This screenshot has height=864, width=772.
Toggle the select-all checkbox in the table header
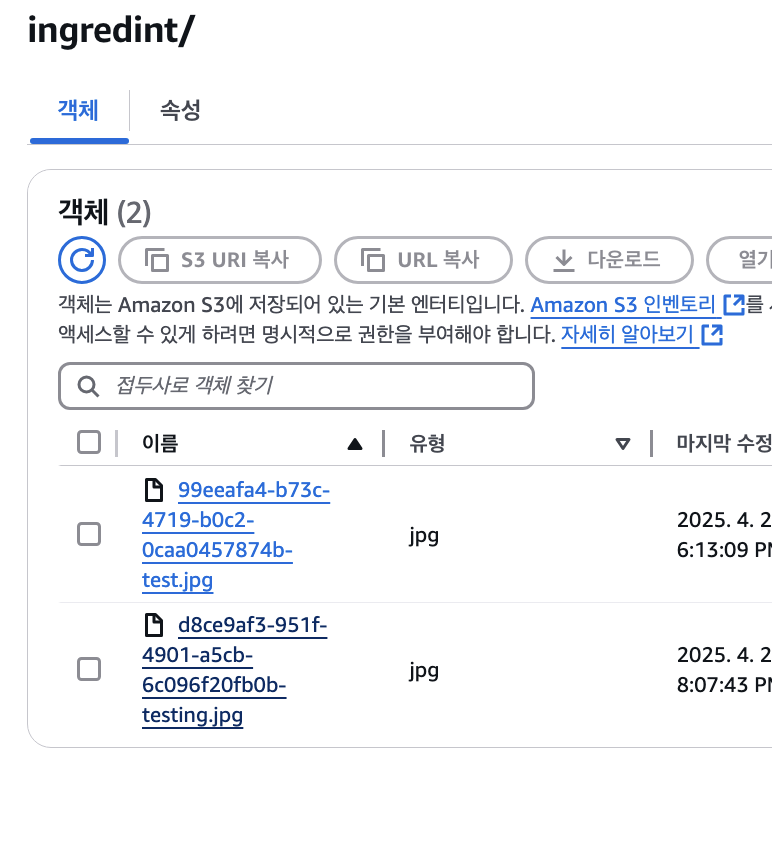coord(89,442)
